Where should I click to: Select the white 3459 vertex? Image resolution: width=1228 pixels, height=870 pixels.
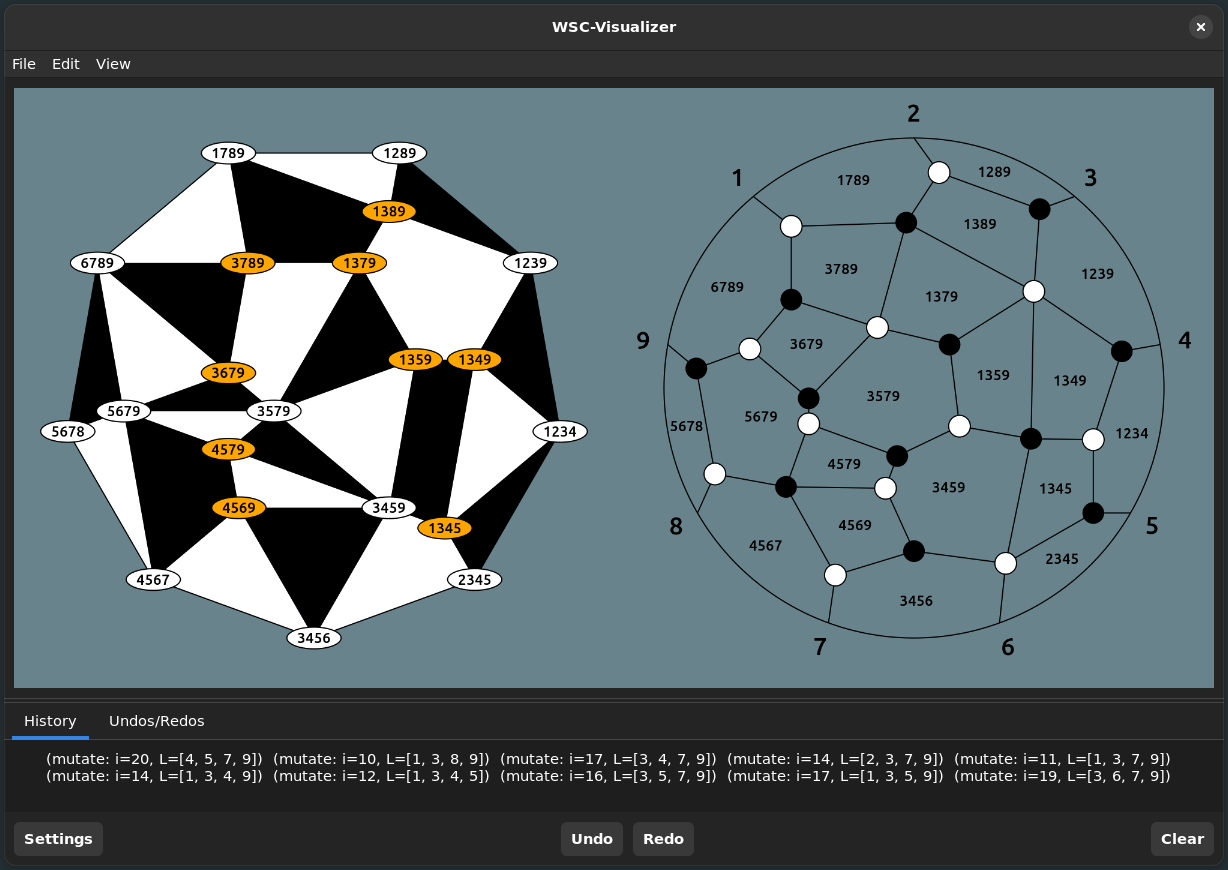388,507
